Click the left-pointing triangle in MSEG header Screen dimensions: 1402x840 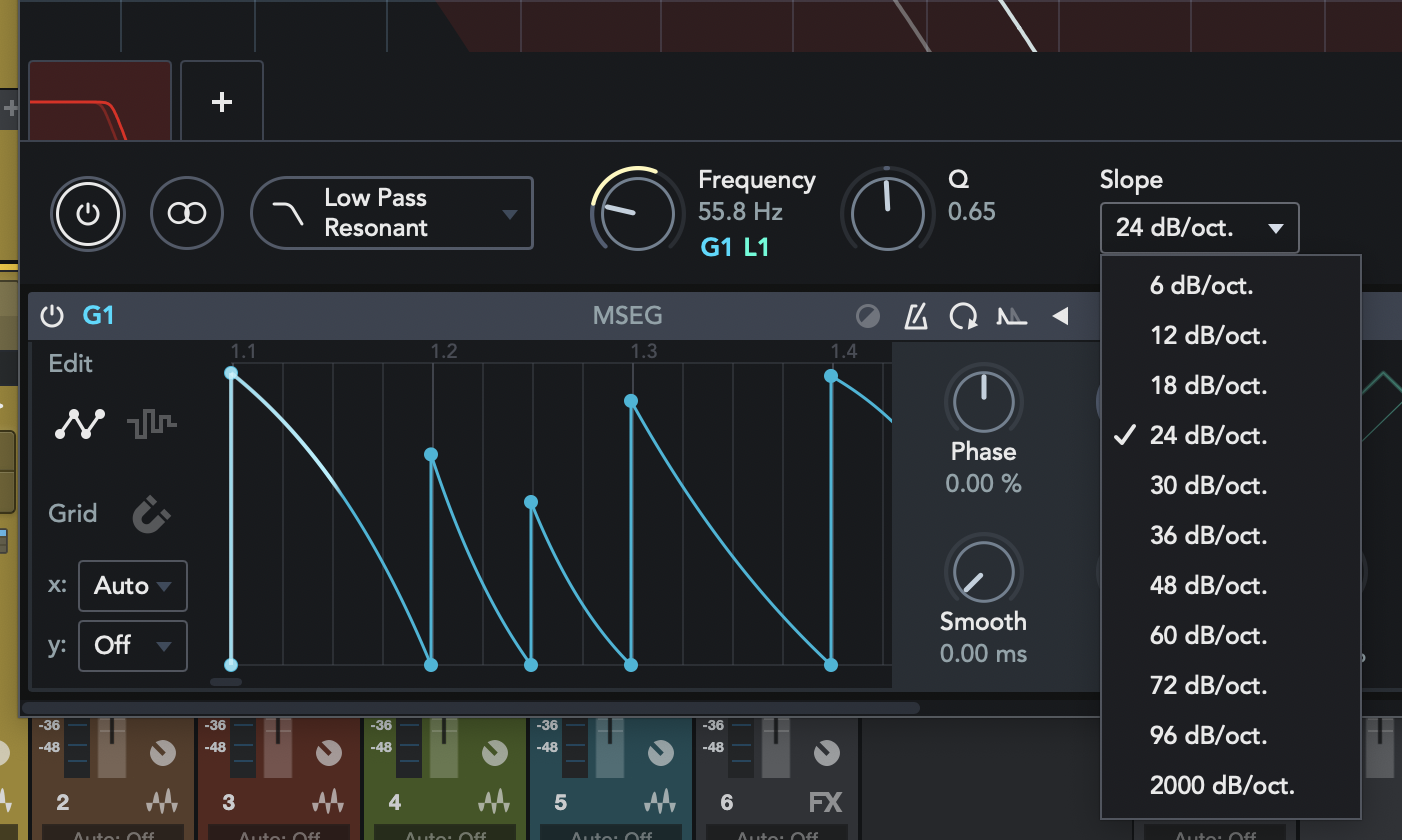(1060, 317)
